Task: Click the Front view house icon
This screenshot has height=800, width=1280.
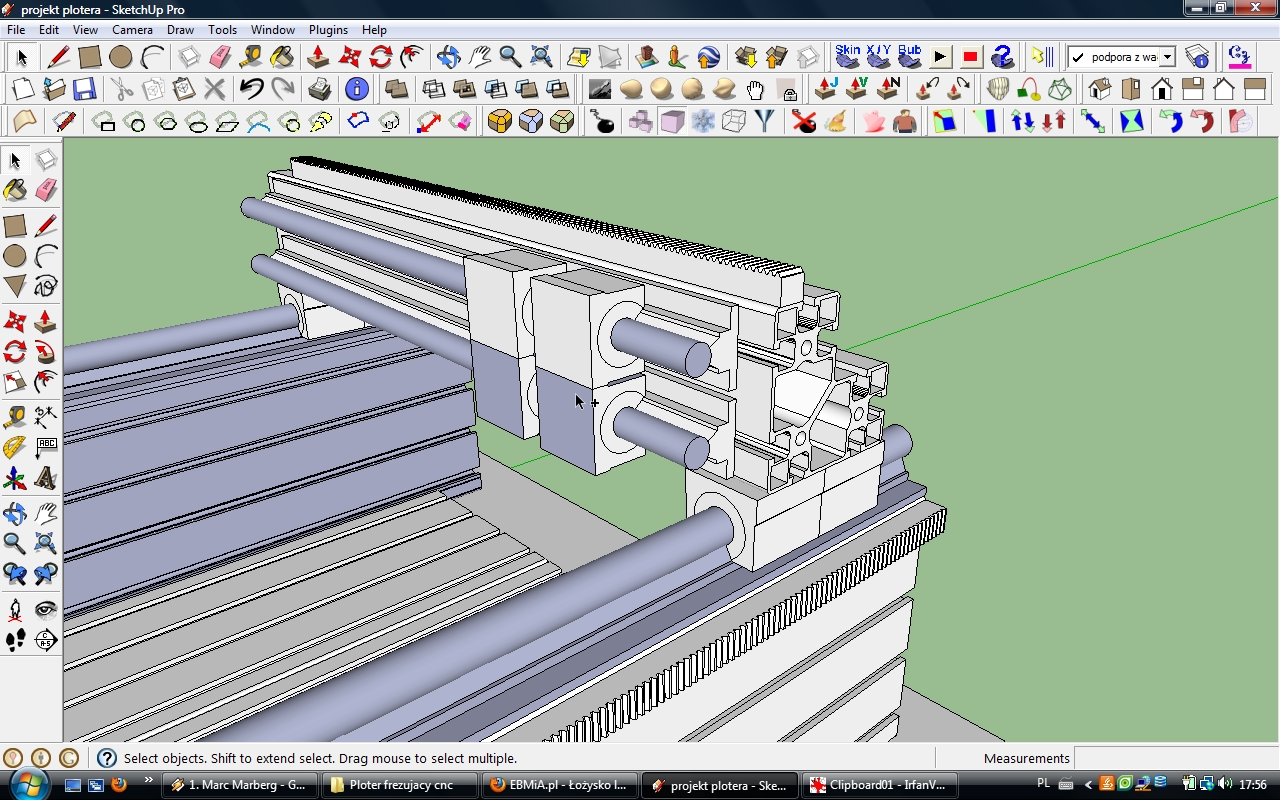Action: tap(1161, 90)
